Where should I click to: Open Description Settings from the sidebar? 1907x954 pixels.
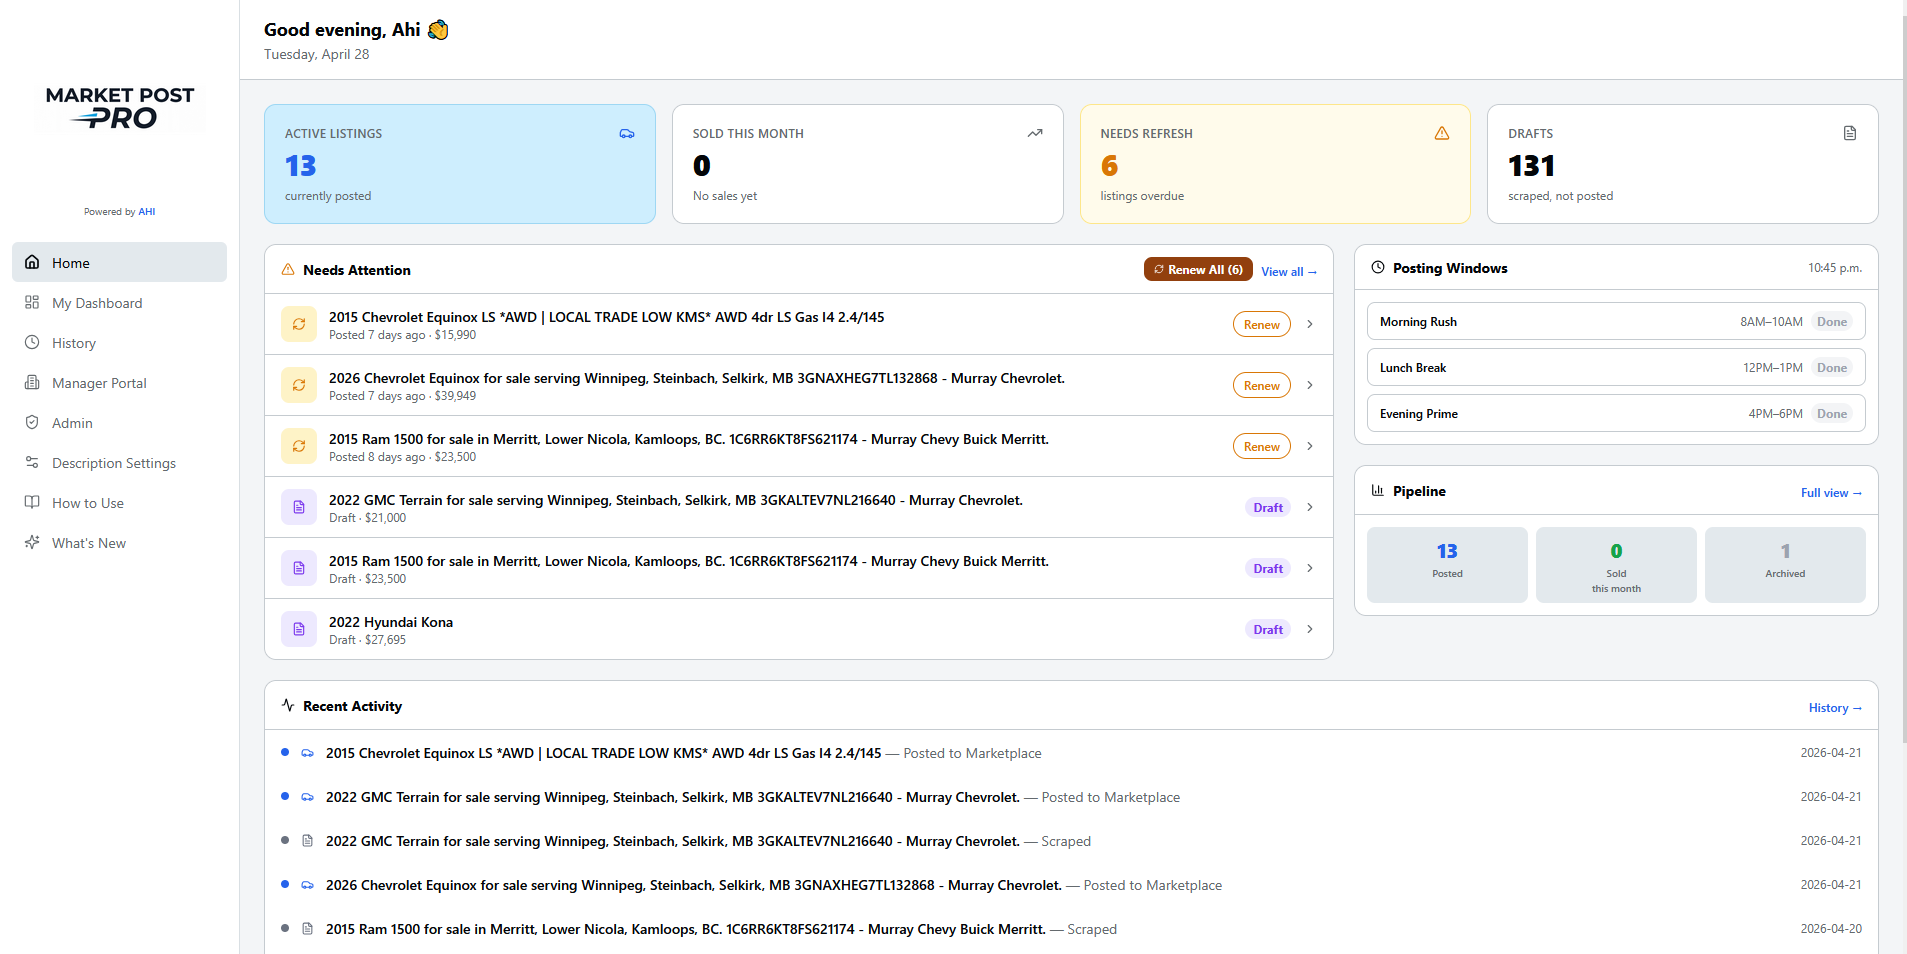point(114,463)
